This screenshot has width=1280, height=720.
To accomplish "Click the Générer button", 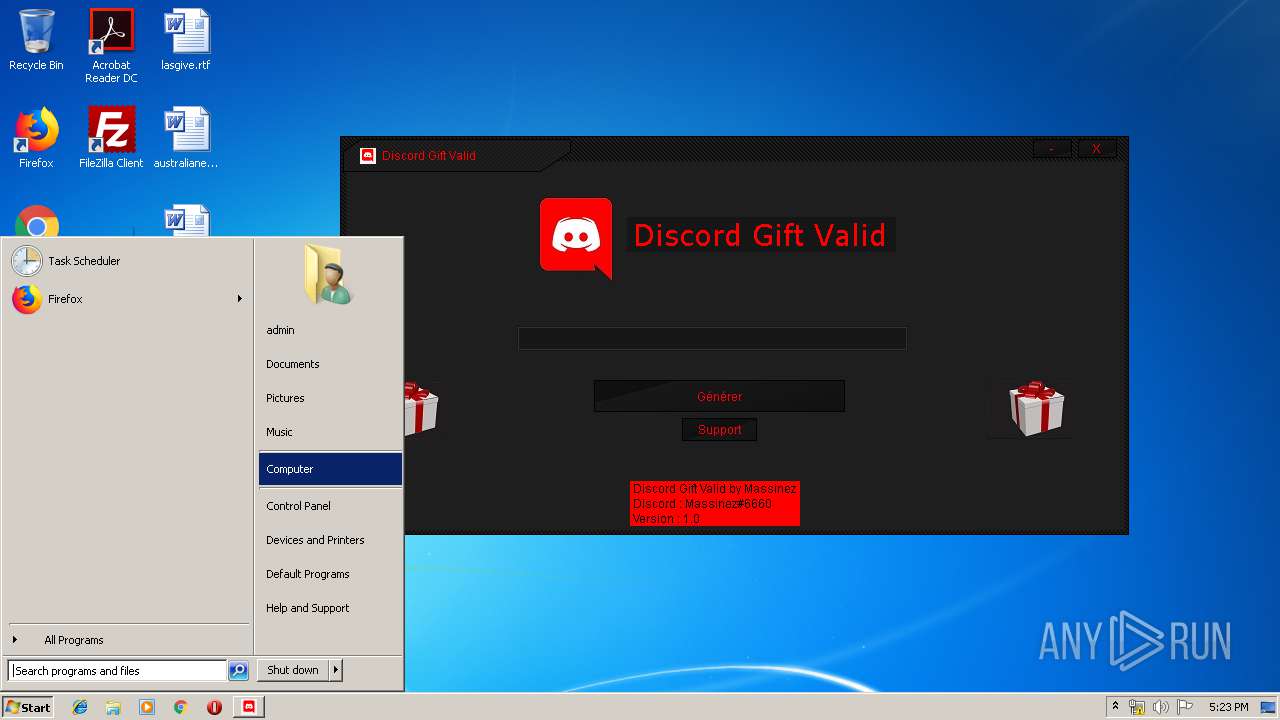I will [719, 396].
